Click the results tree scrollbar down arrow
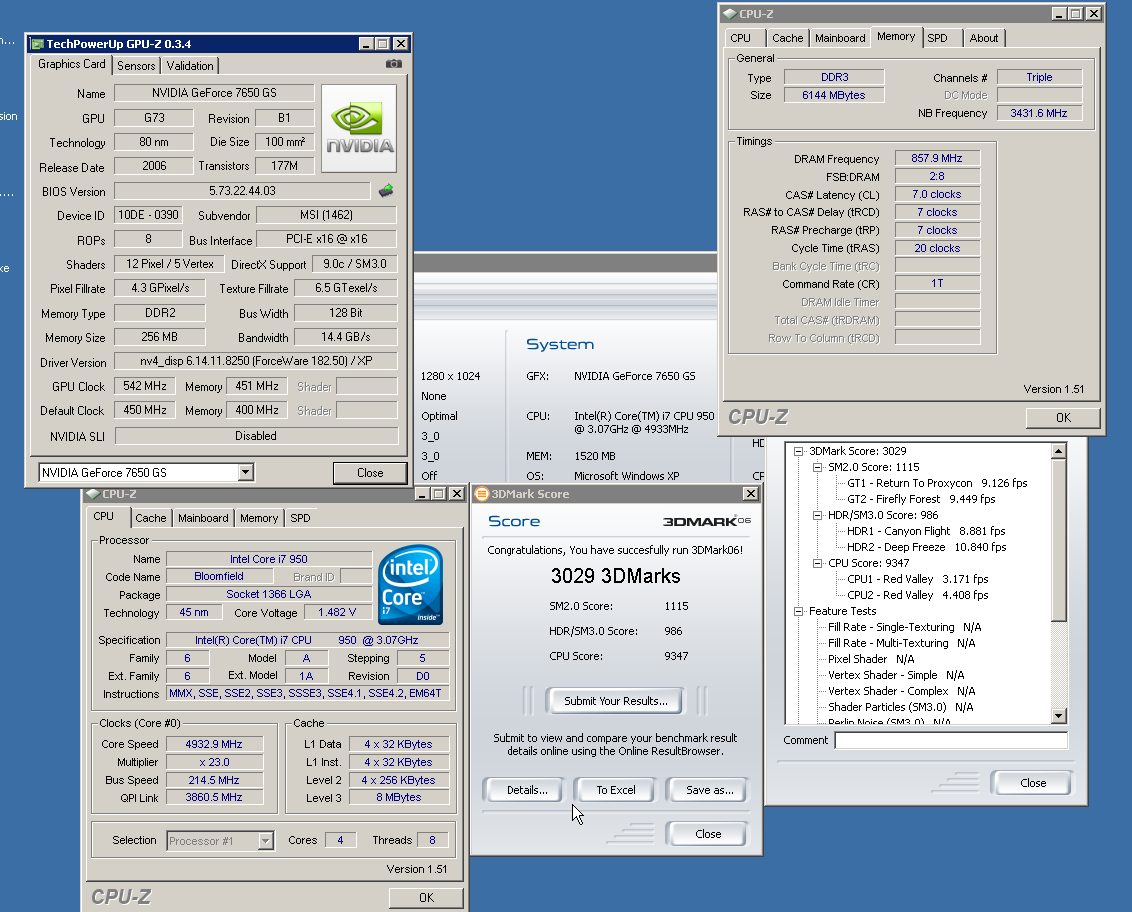1132x912 pixels. 1058,716
